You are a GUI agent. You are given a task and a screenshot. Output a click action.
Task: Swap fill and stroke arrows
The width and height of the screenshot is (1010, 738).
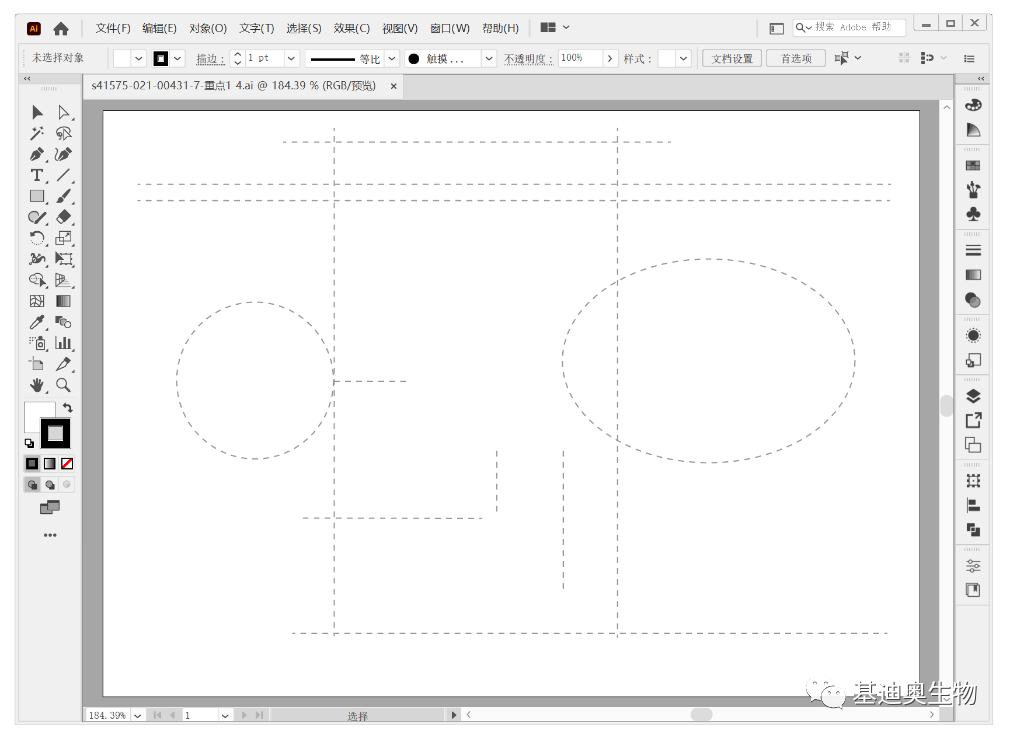click(x=68, y=408)
